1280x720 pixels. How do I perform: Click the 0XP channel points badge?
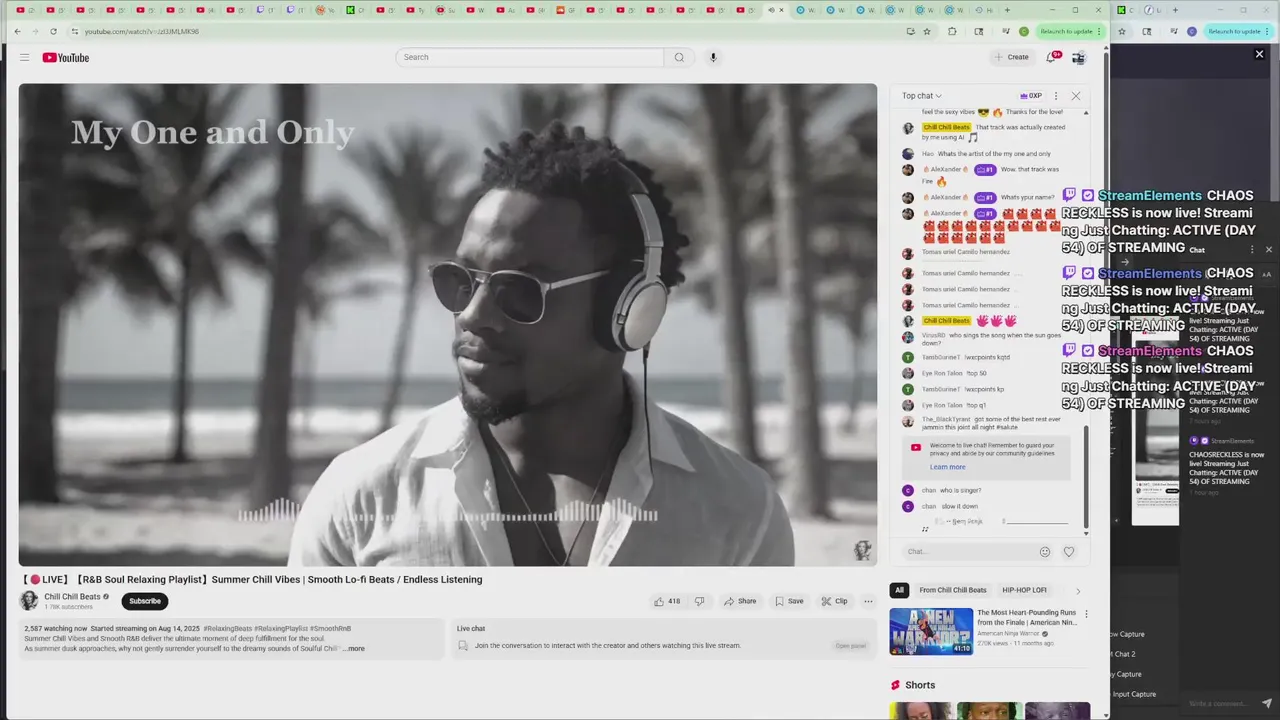1031,96
